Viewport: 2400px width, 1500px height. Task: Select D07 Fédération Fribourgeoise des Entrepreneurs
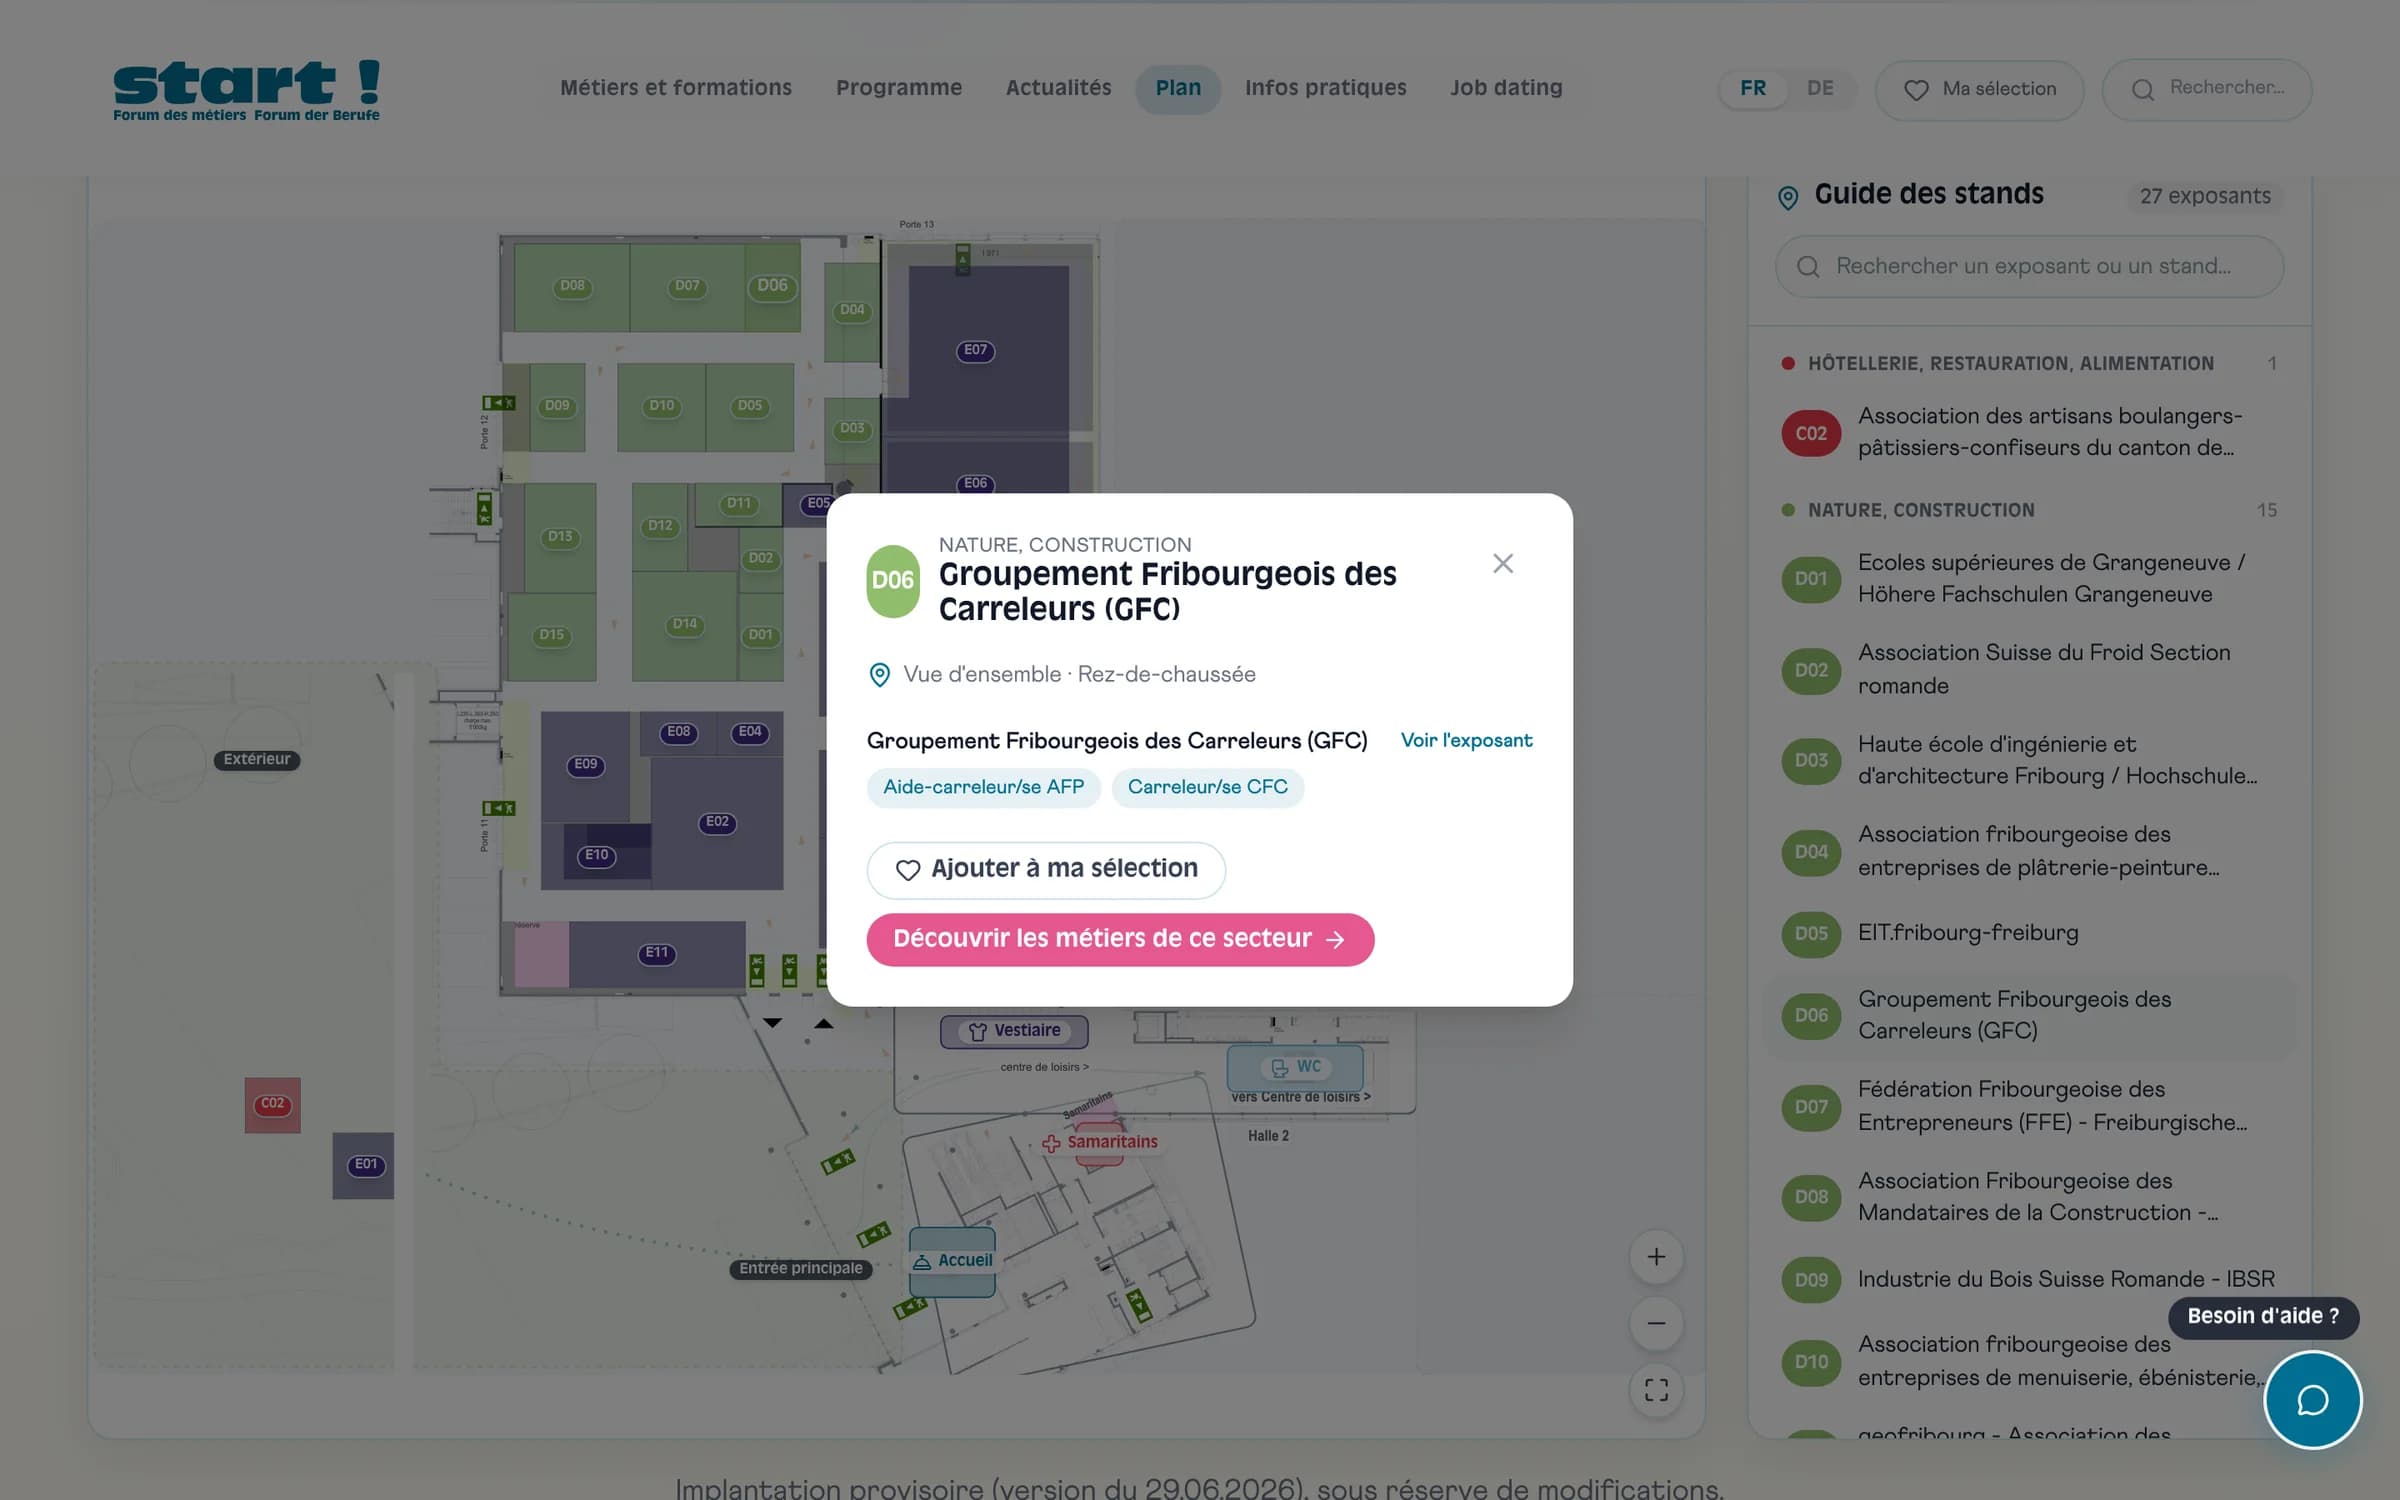[2029, 1106]
